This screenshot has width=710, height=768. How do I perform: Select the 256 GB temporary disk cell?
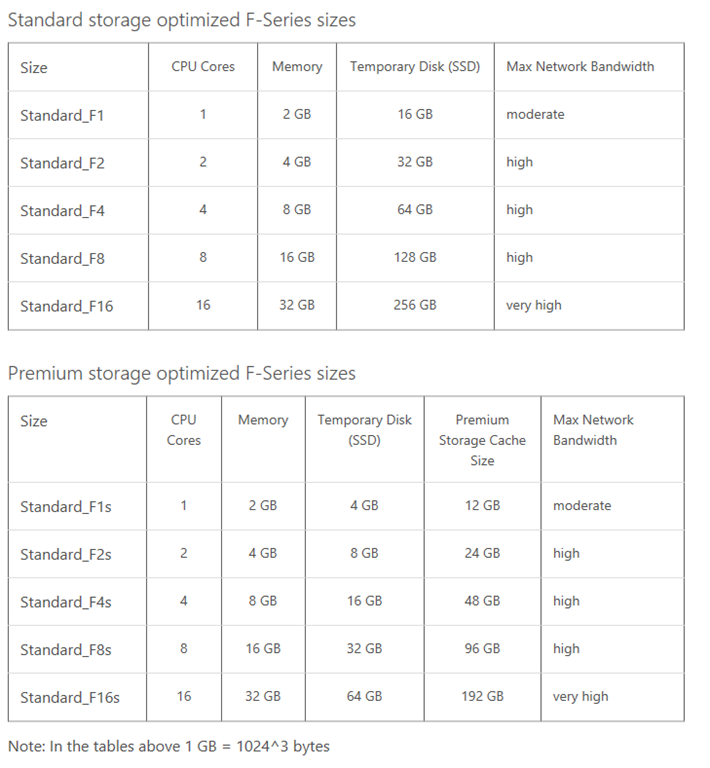pos(415,305)
